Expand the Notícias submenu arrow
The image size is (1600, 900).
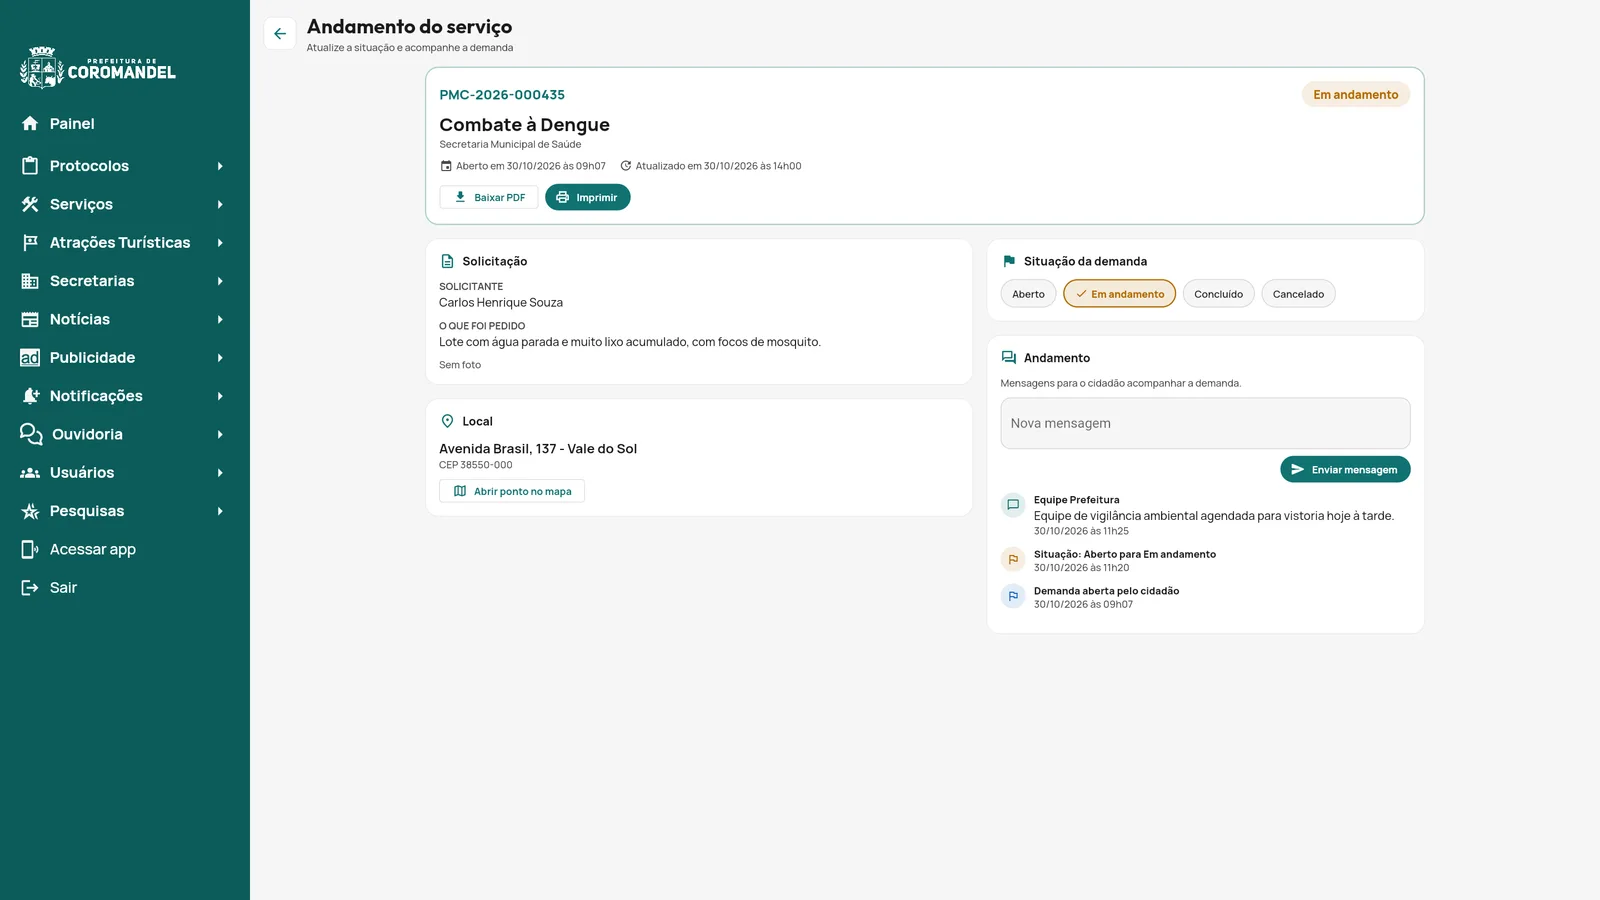pos(220,320)
